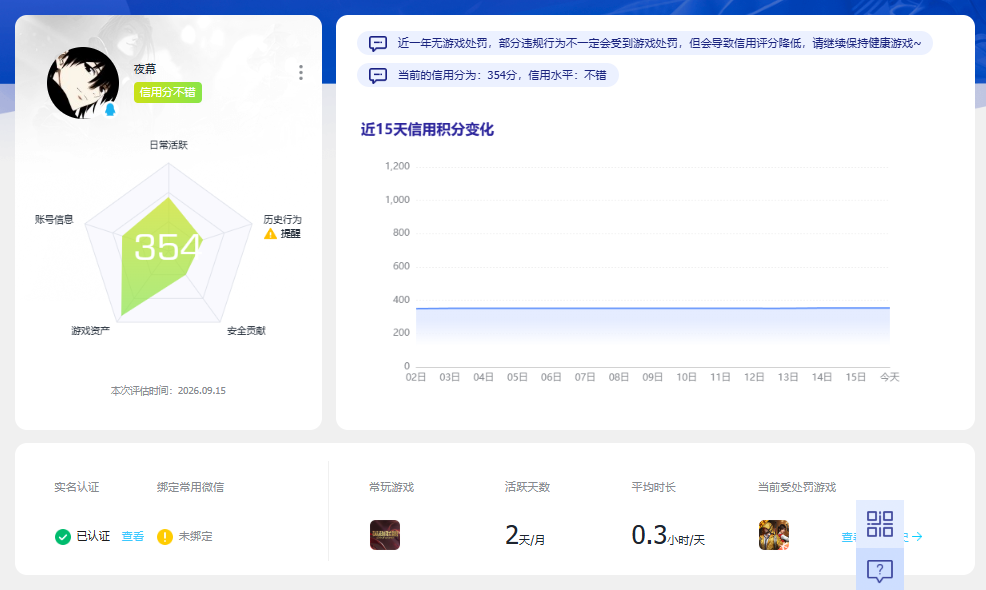Click the 354 credit score number
This screenshot has height=590, width=986.
coord(168,247)
